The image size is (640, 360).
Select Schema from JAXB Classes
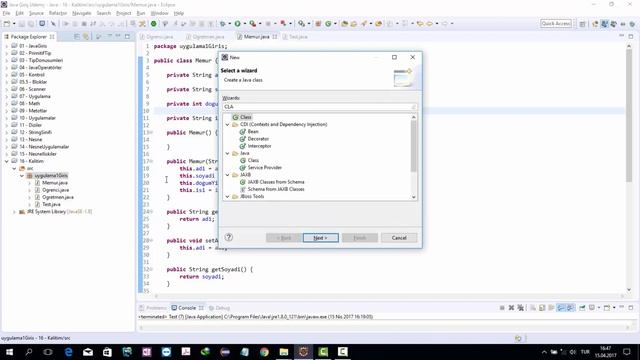click(272, 189)
